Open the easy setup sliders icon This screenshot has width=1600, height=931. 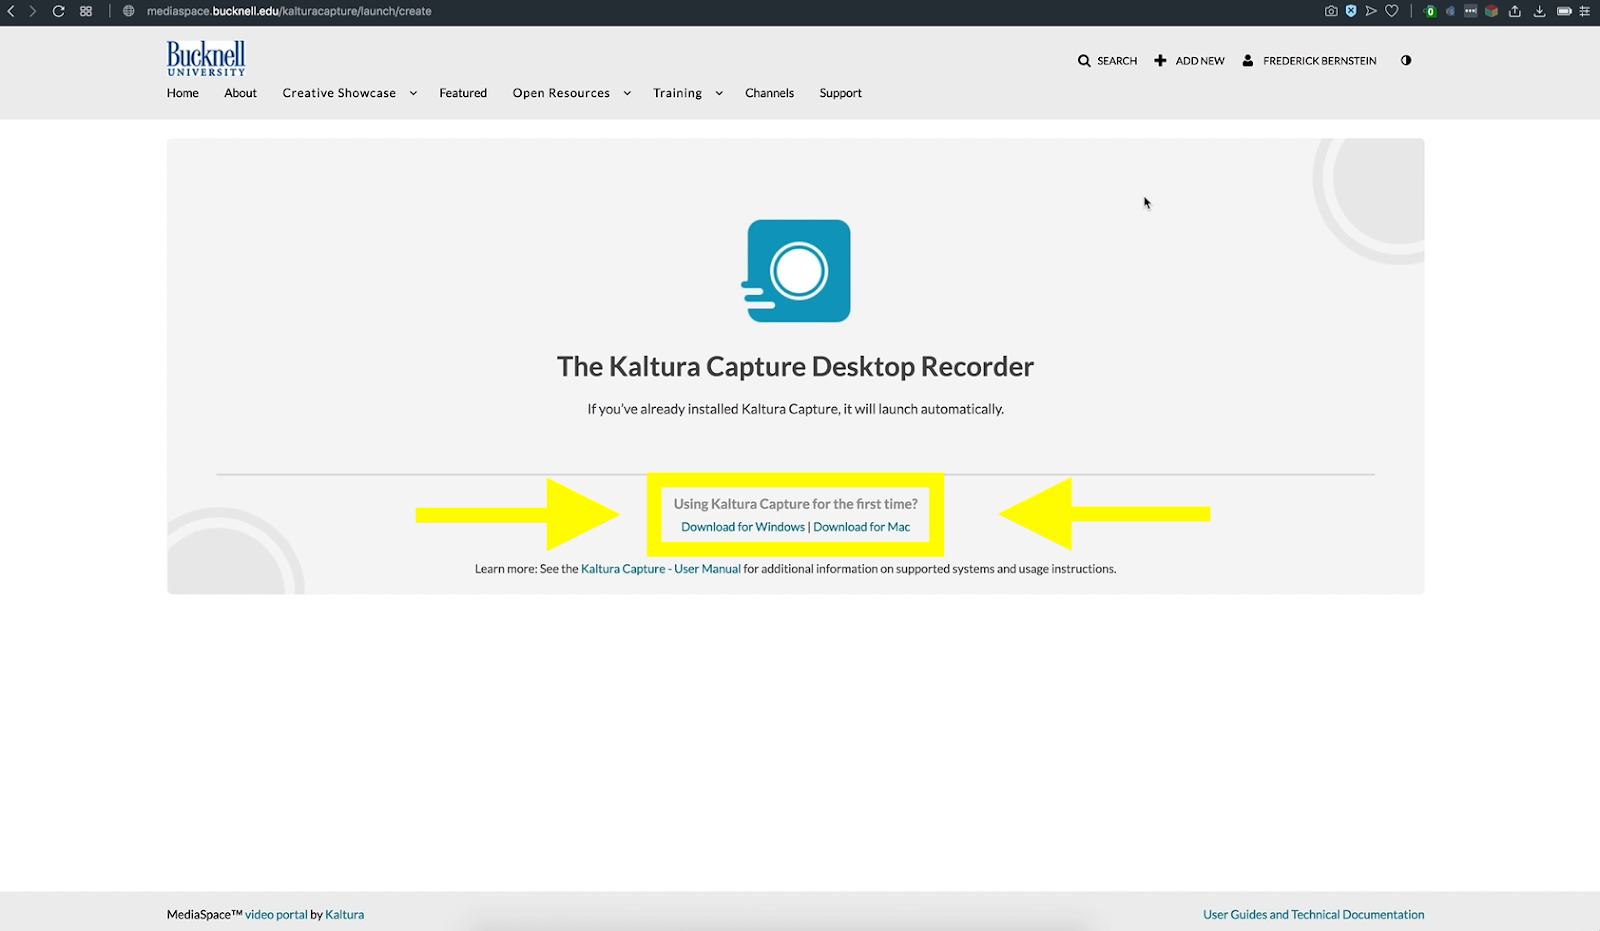[1585, 11]
